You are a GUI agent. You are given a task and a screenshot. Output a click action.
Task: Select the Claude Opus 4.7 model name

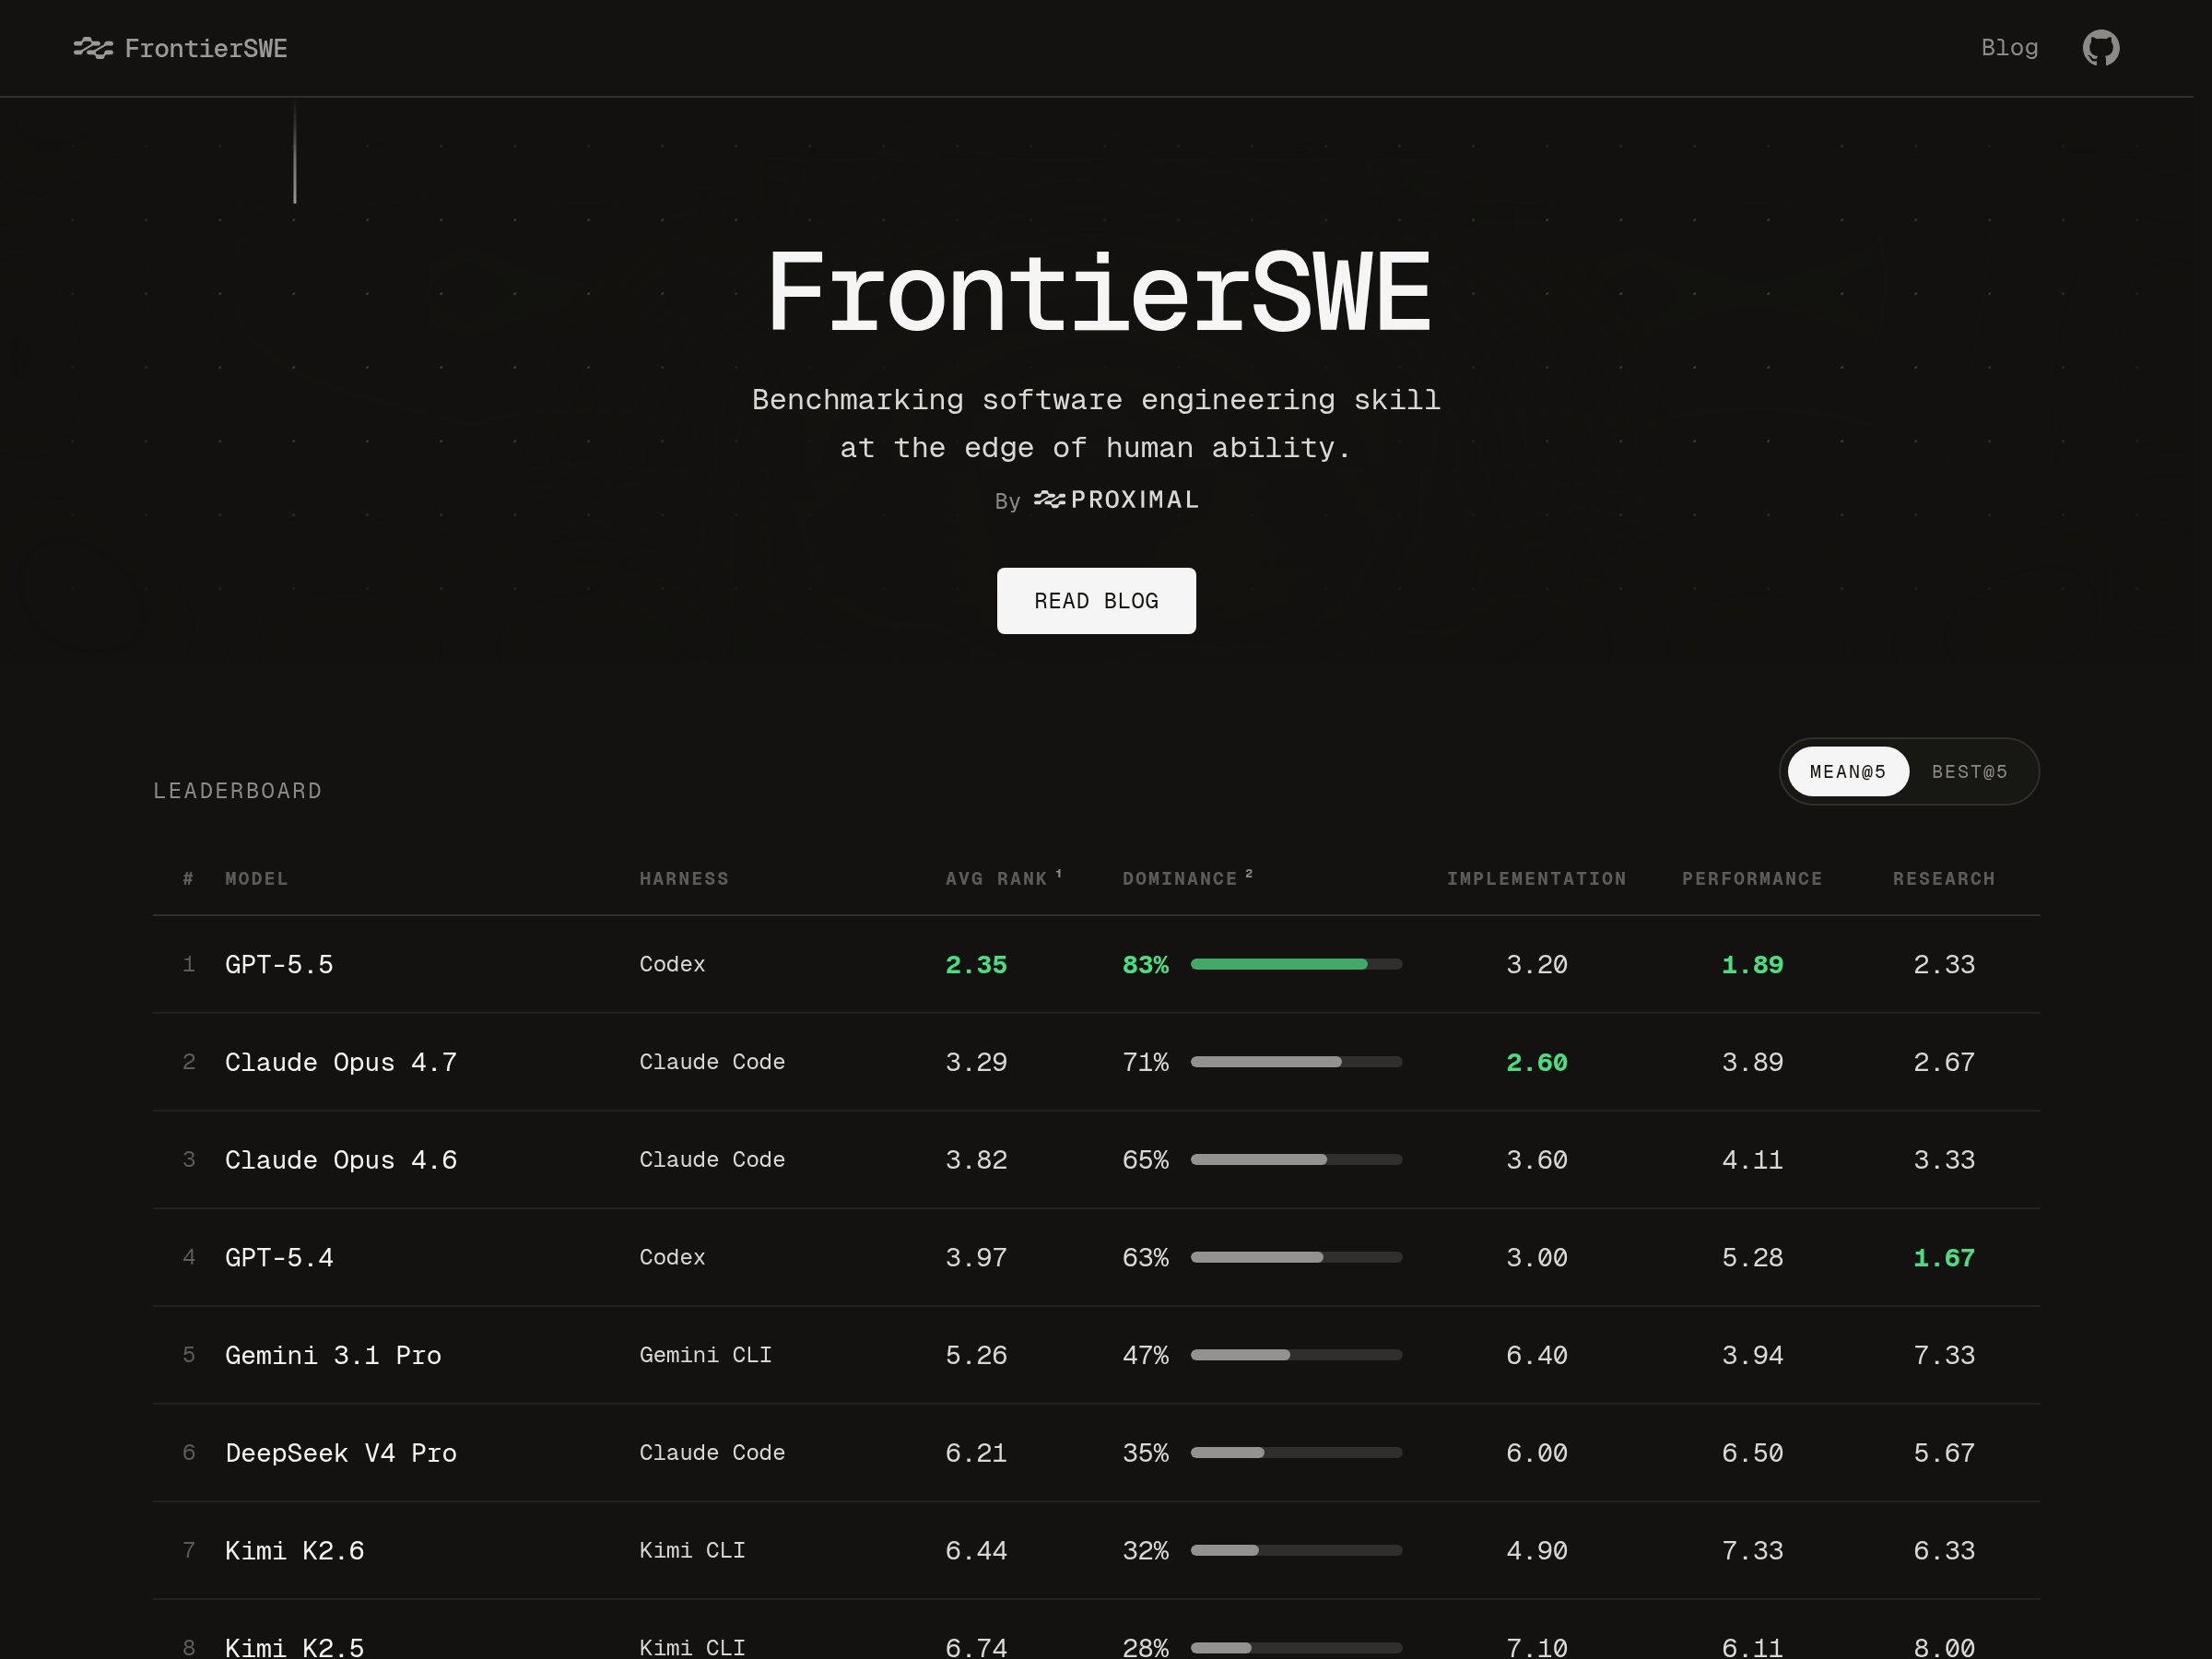pos(341,1062)
